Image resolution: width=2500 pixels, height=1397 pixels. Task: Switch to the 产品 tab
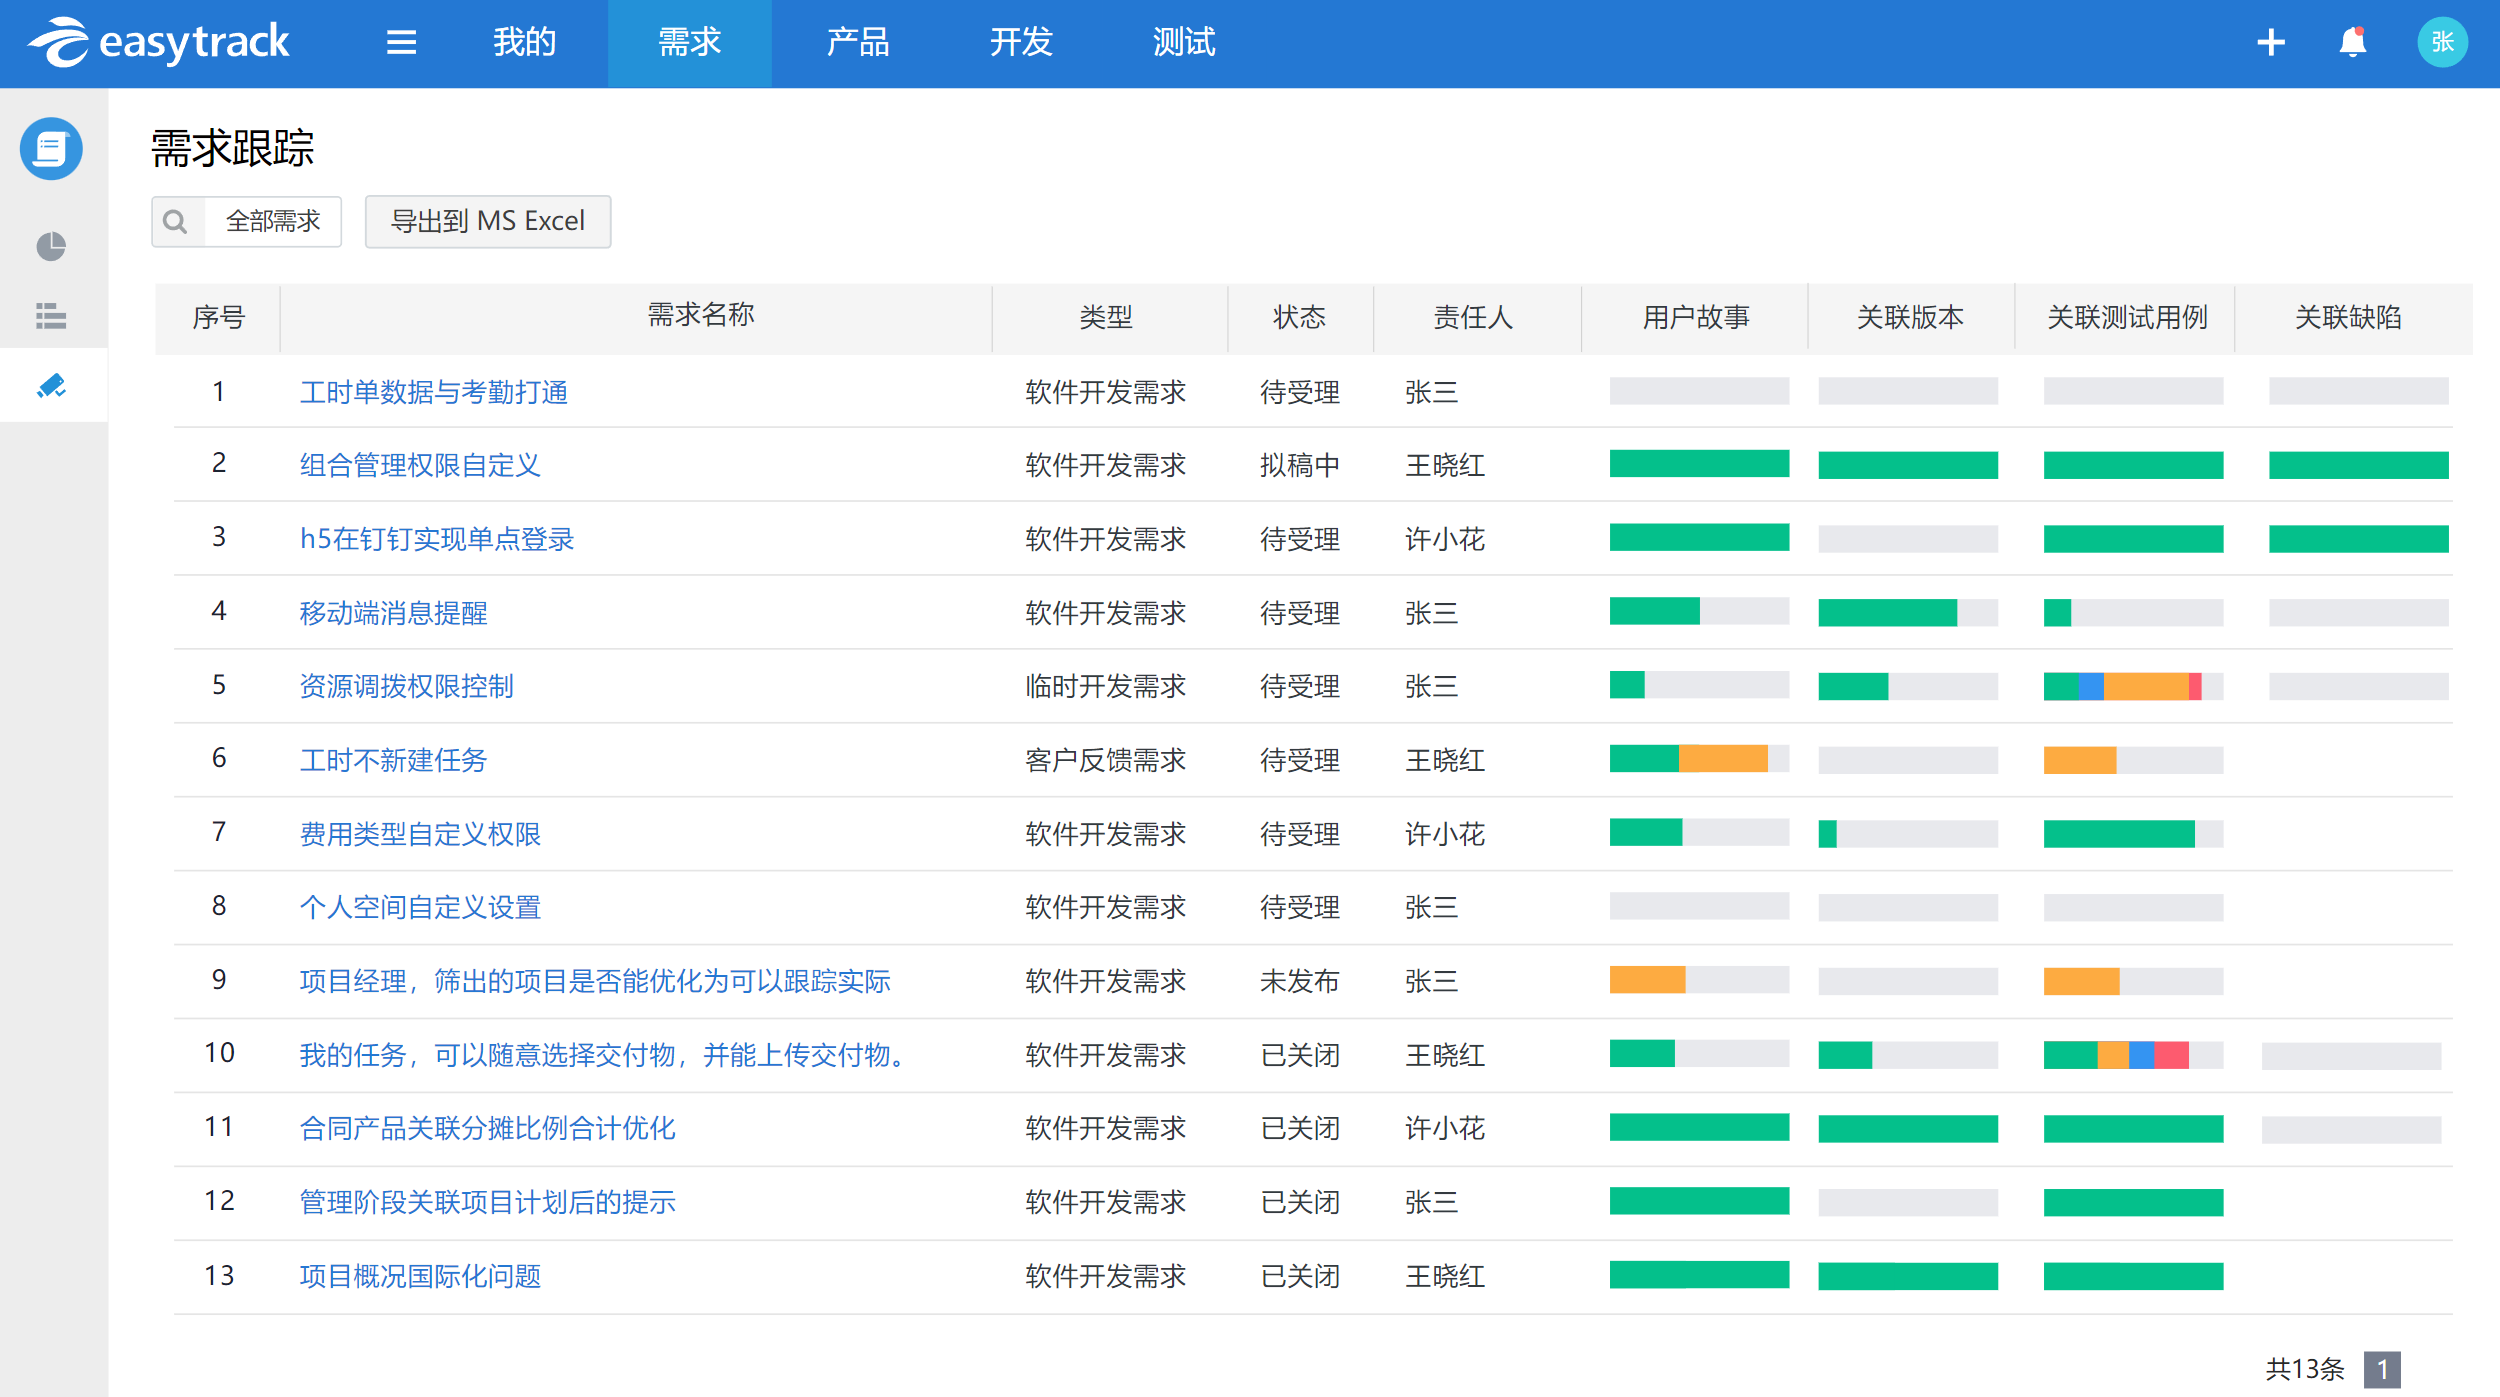857,42
